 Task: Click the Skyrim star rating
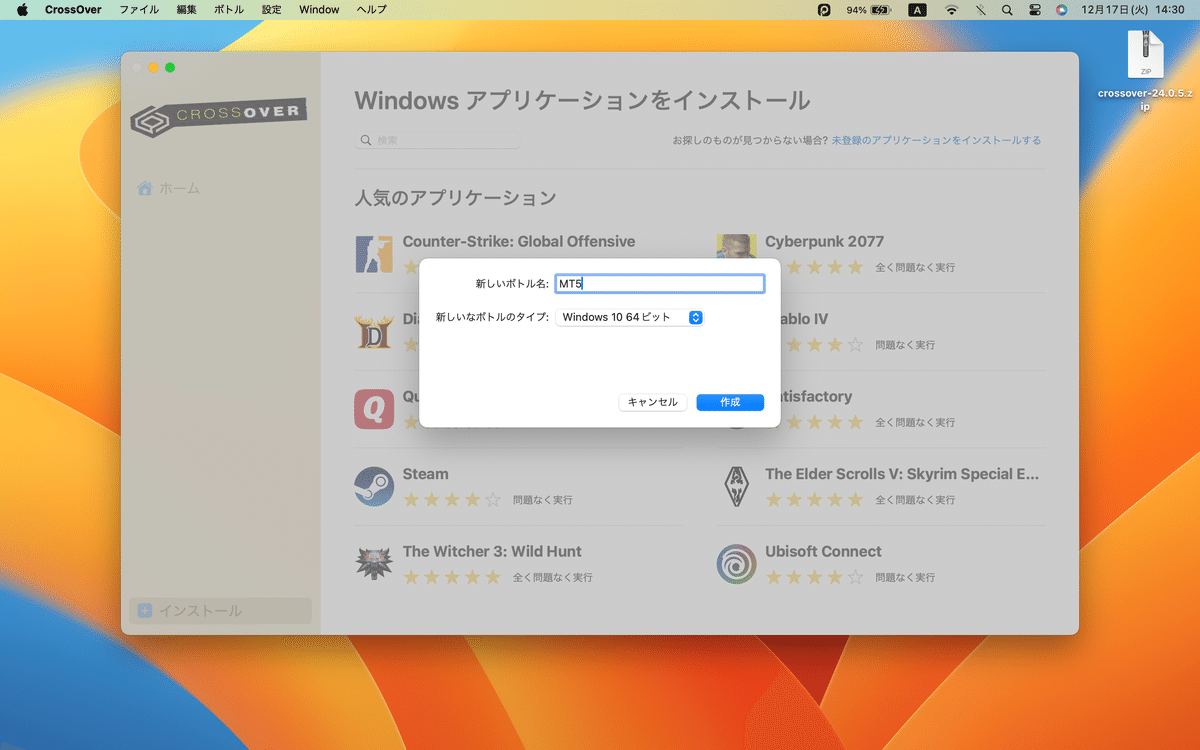[x=813, y=499]
